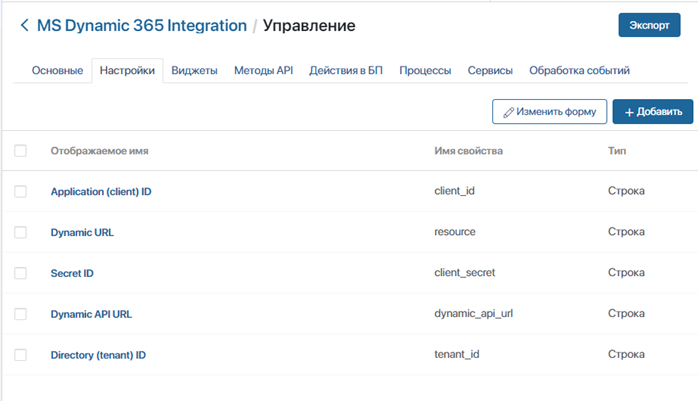
Task: Tick the Secret ID row checkbox
Action: [x=20, y=273]
